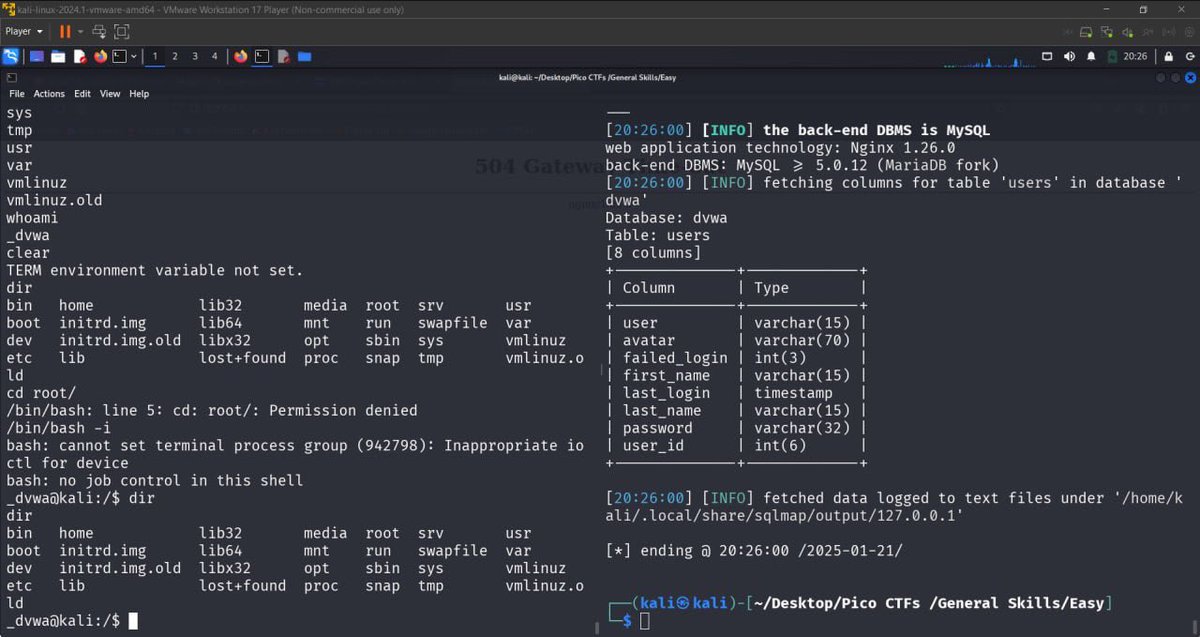Click 'vmlinuz.old' entry in left listing
Screen dimensions: 1200x637
point(54,200)
